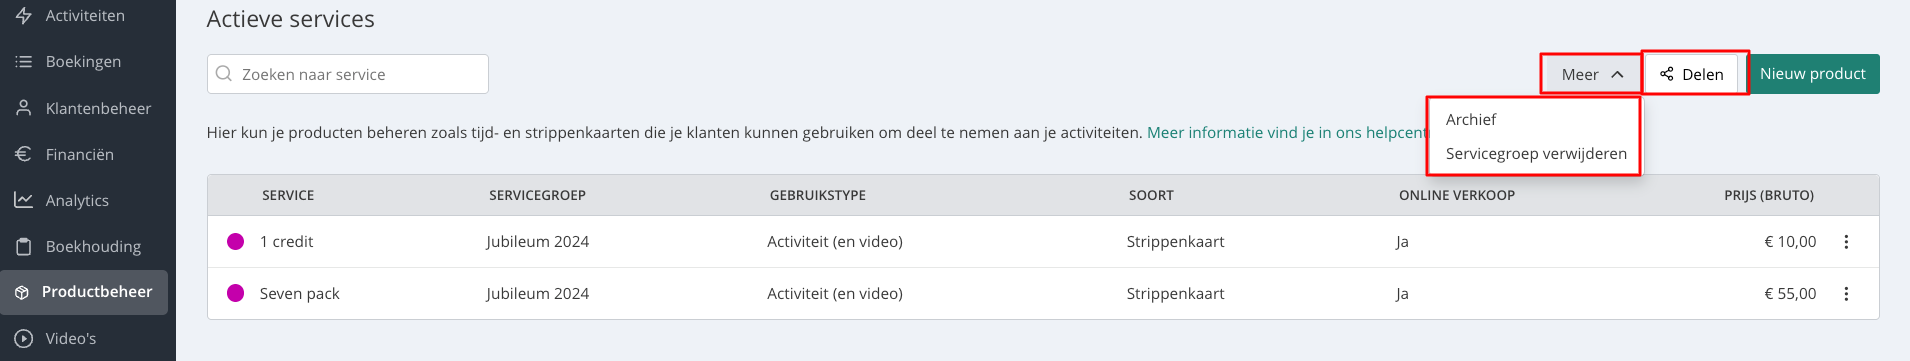Open Boekhouding clipboard icon

click(x=23, y=246)
